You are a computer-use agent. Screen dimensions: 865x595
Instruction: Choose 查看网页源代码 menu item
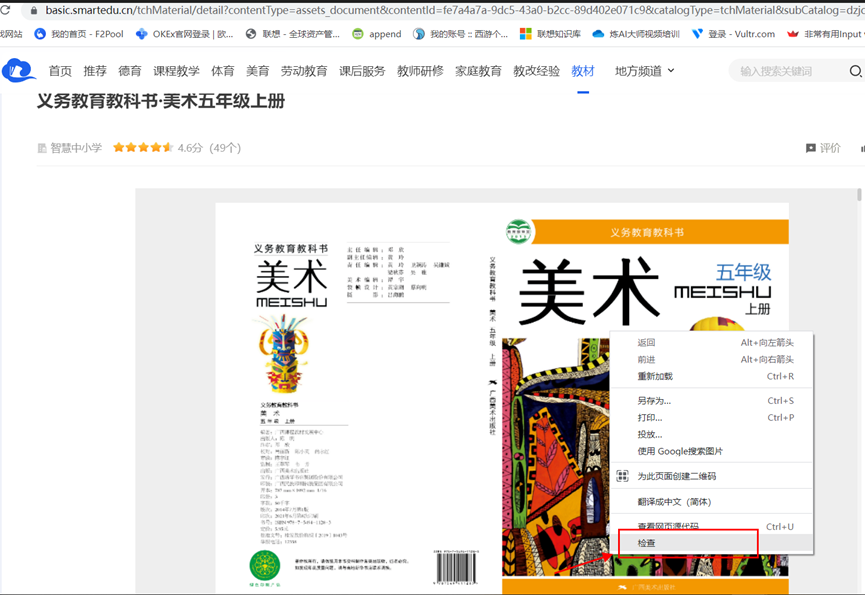pyautogui.click(x=712, y=526)
